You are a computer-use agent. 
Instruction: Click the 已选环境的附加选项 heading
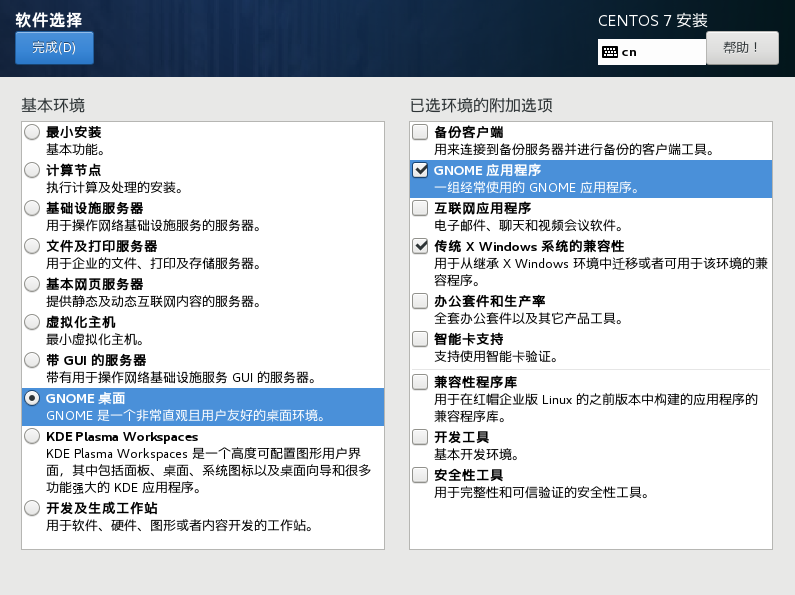(481, 105)
